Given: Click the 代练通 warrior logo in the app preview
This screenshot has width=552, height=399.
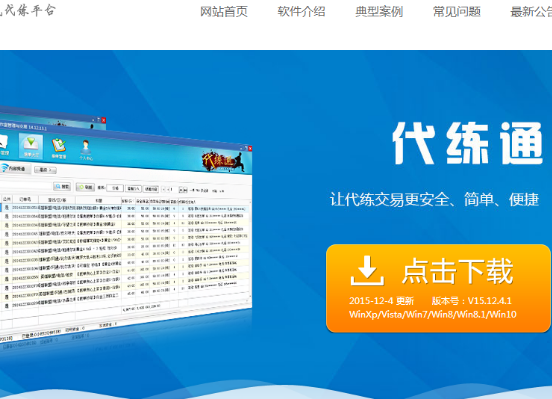Looking at the screenshot, I should pos(223,161).
